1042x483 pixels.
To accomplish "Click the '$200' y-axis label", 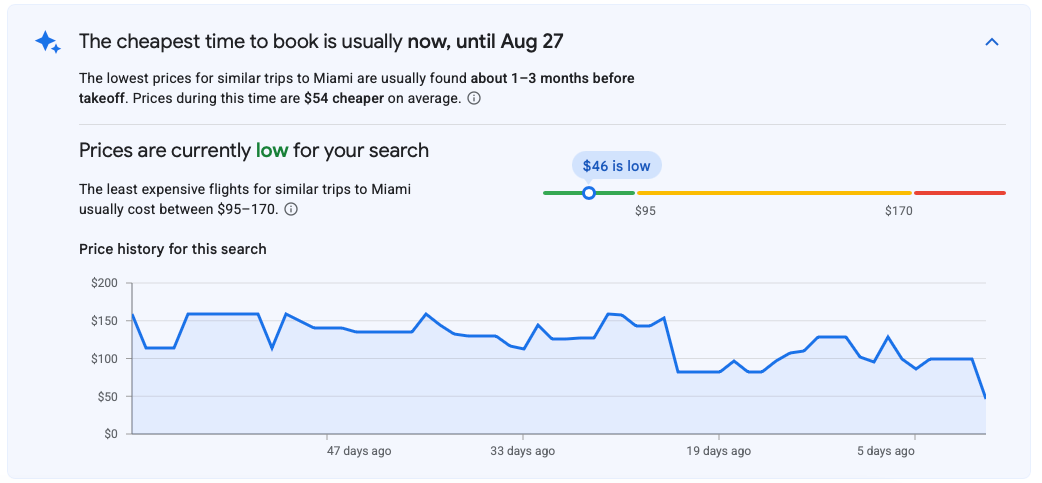I will pyautogui.click(x=104, y=284).
